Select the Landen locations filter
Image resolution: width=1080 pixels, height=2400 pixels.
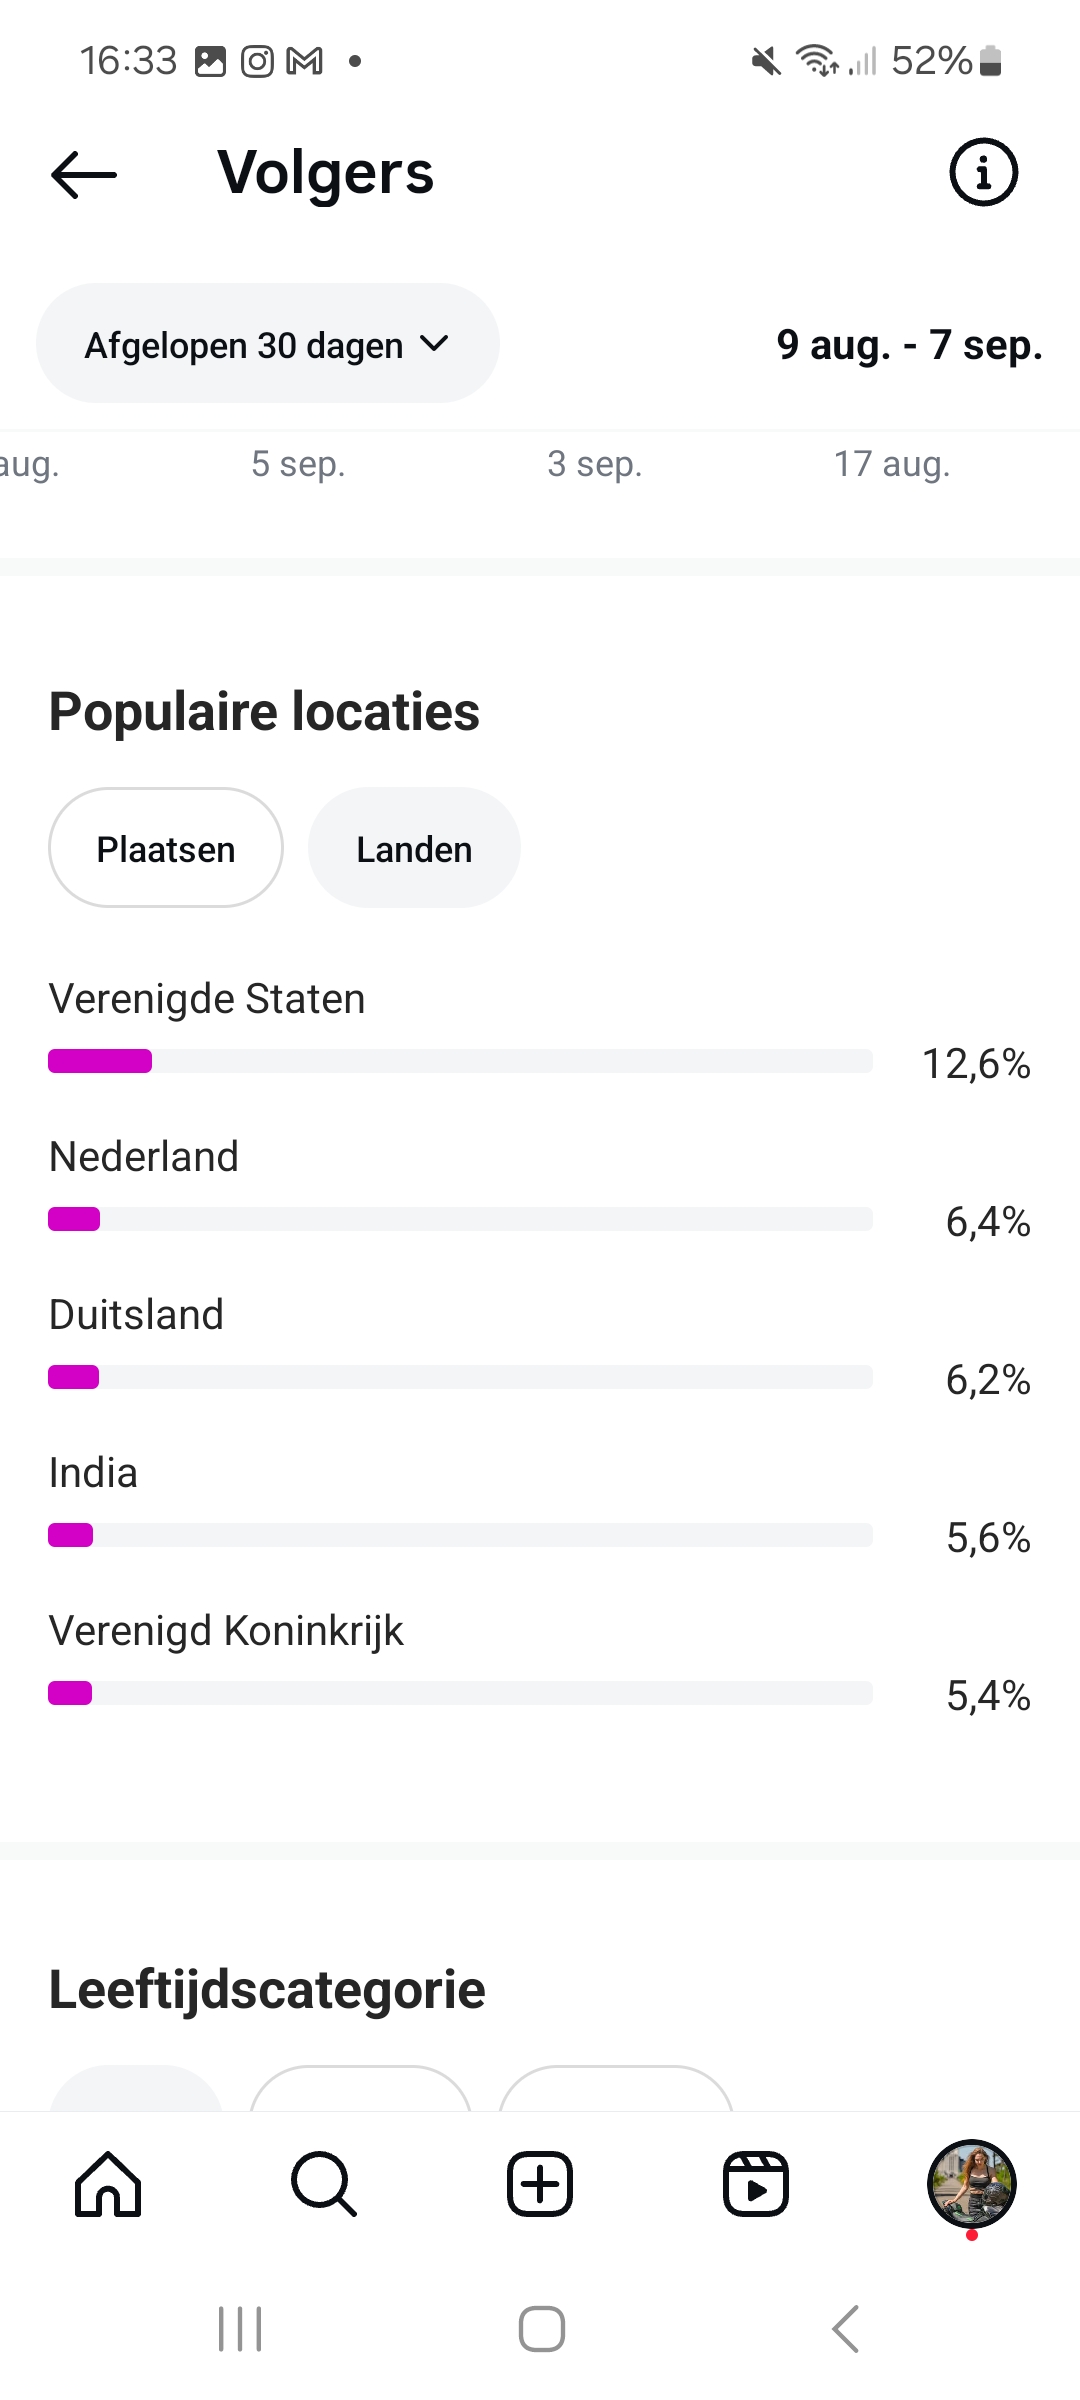point(414,849)
